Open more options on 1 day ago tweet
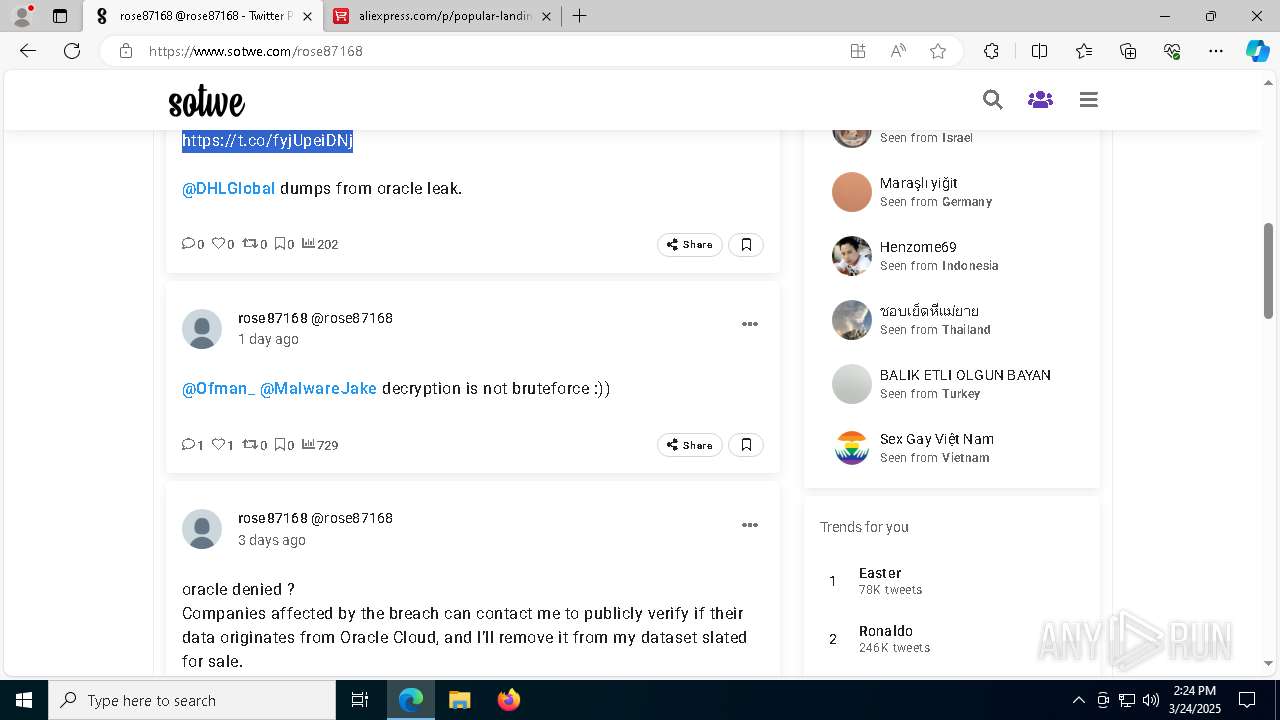Image resolution: width=1280 pixels, height=720 pixels. tap(750, 324)
